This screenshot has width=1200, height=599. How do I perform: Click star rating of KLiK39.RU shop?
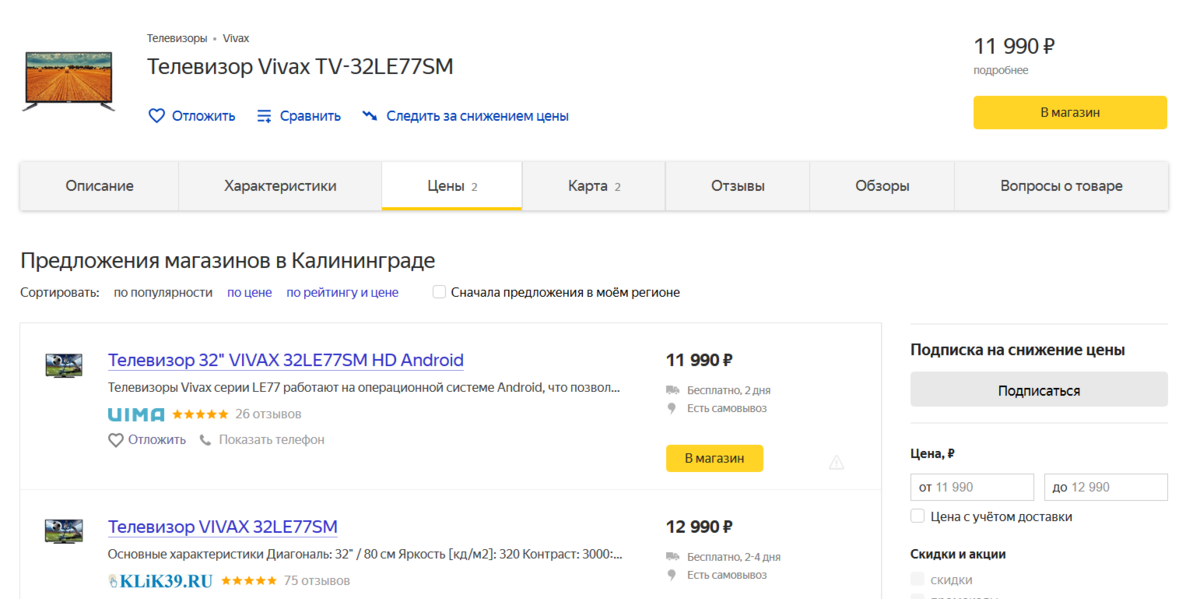pos(249,581)
